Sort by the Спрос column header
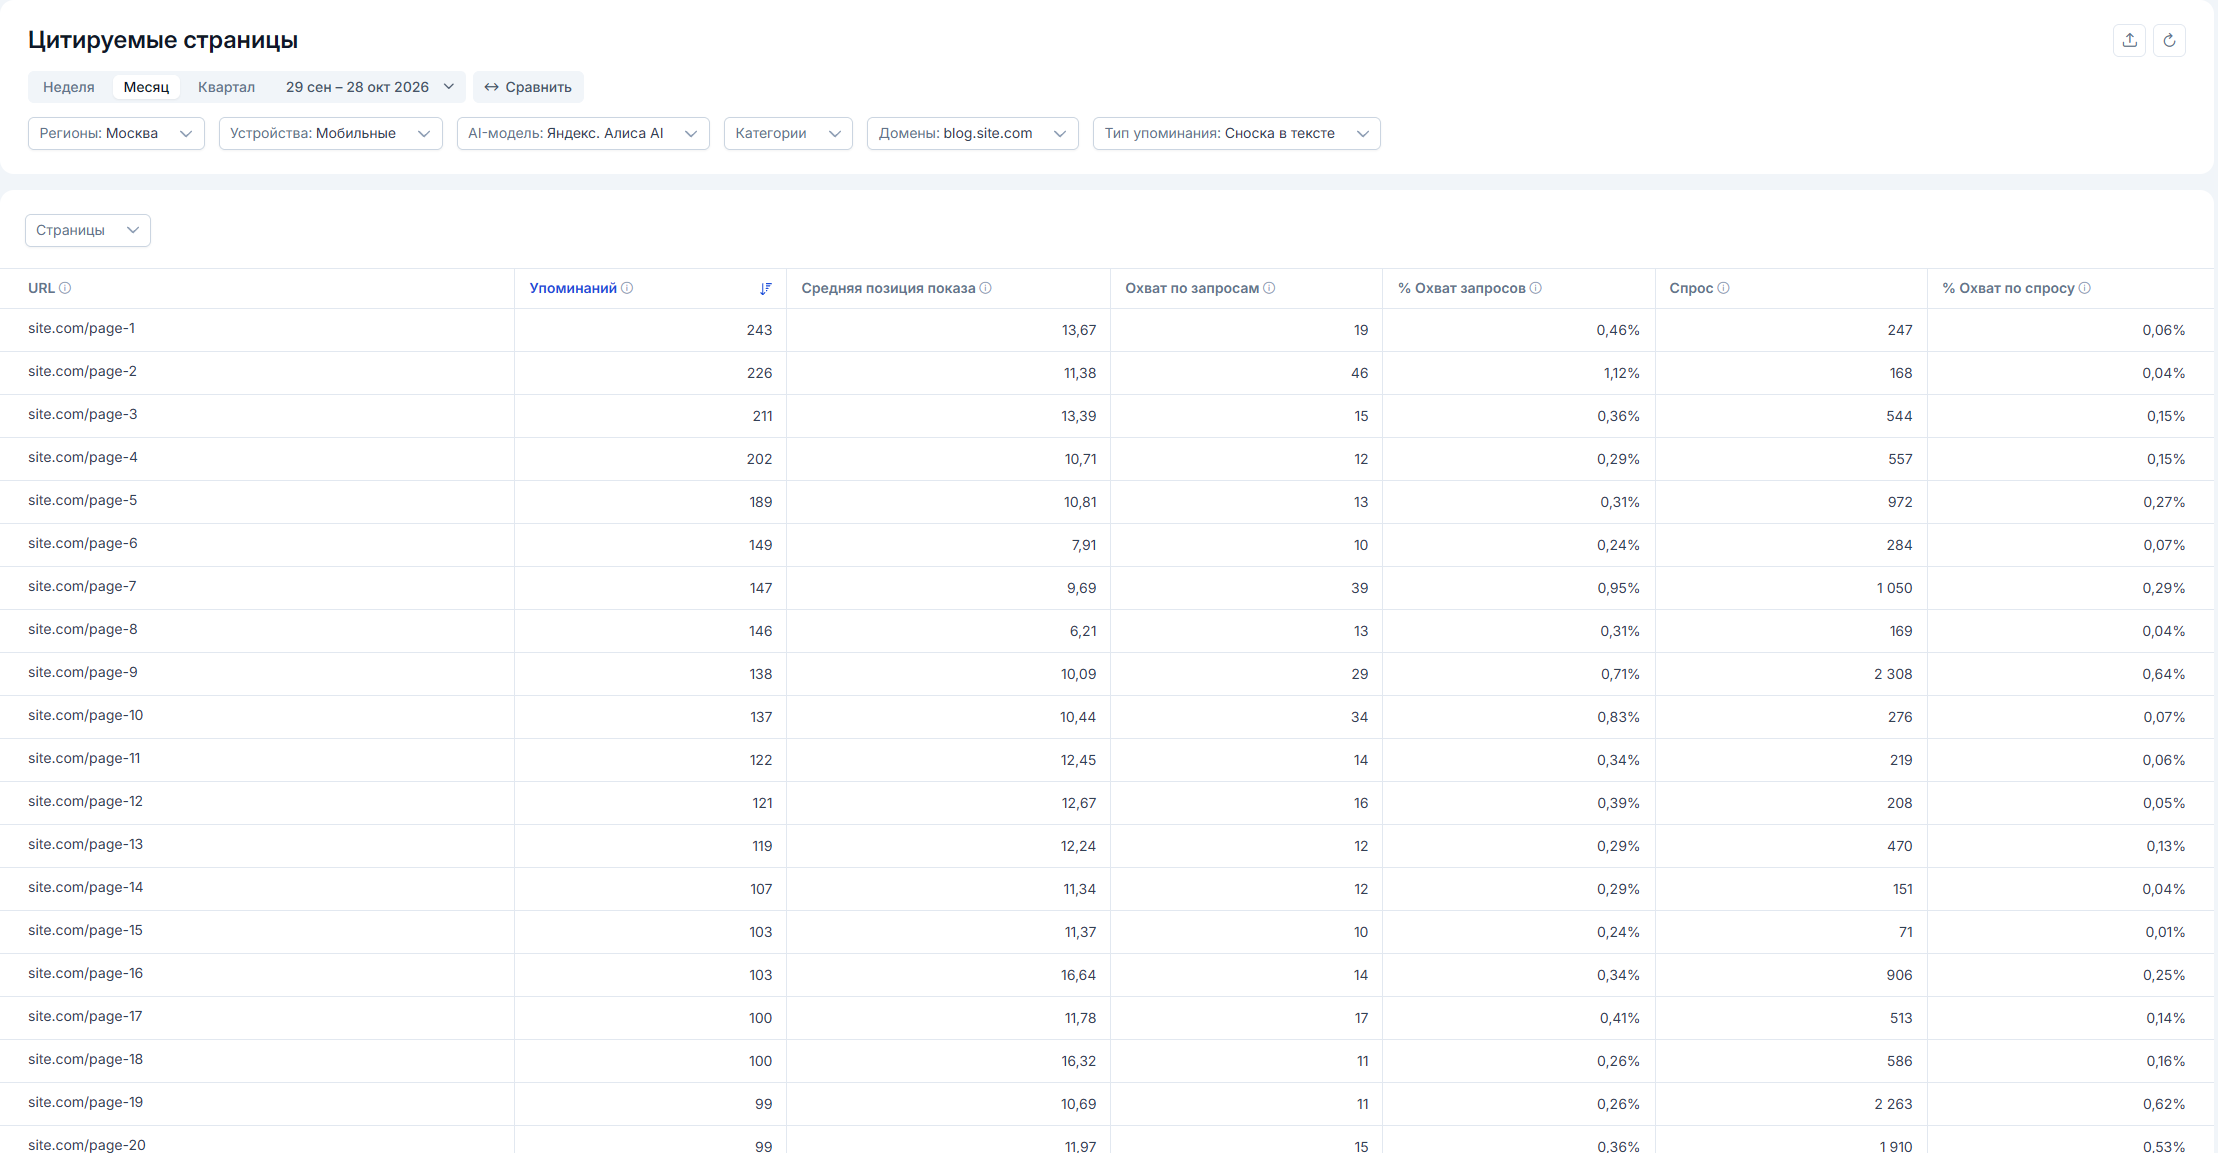Image resolution: width=2218 pixels, height=1153 pixels. pyautogui.click(x=1691, y=288)
